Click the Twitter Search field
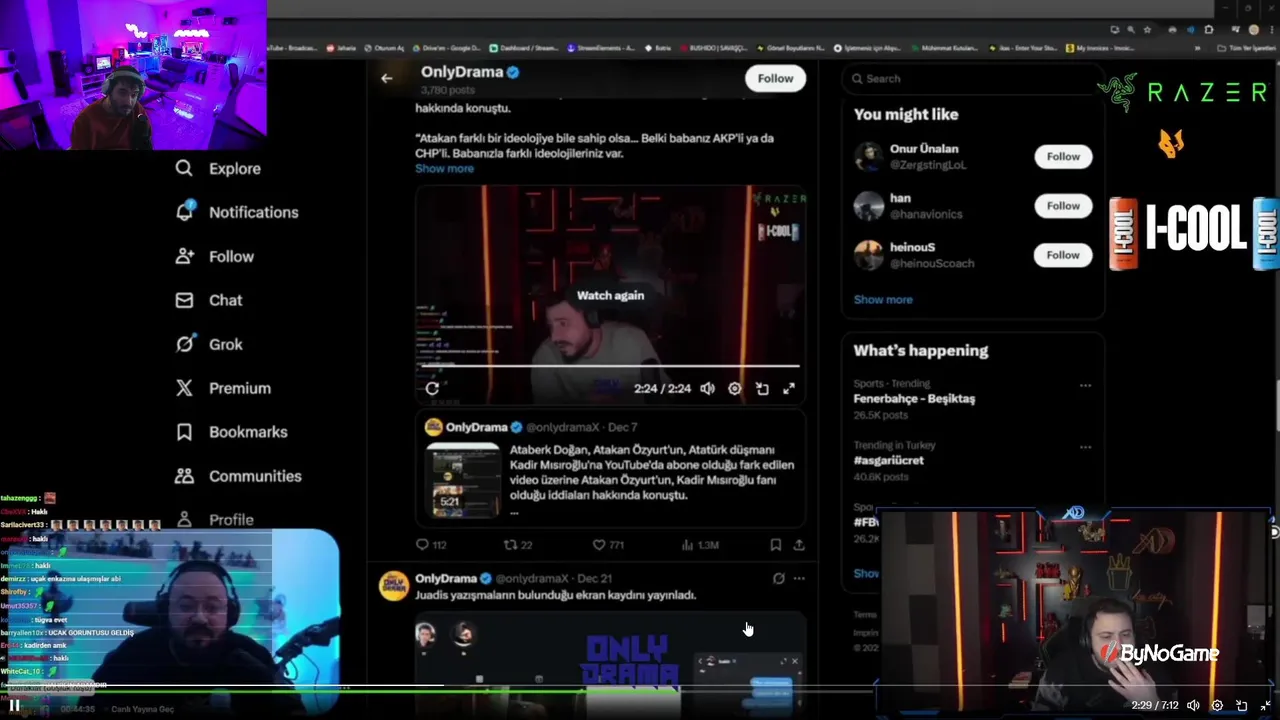This screenshot has width=1280, height=720. 973,78
